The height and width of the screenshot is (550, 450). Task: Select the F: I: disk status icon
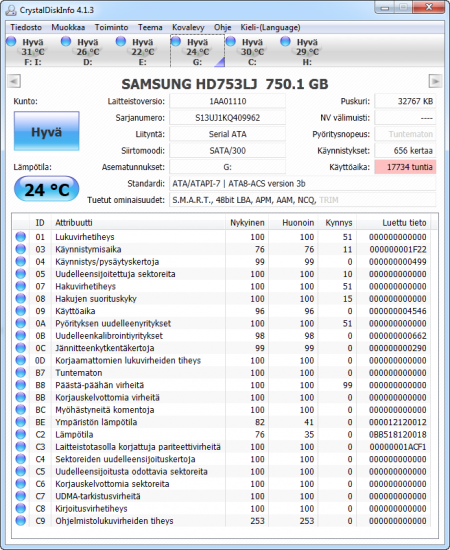11,41
